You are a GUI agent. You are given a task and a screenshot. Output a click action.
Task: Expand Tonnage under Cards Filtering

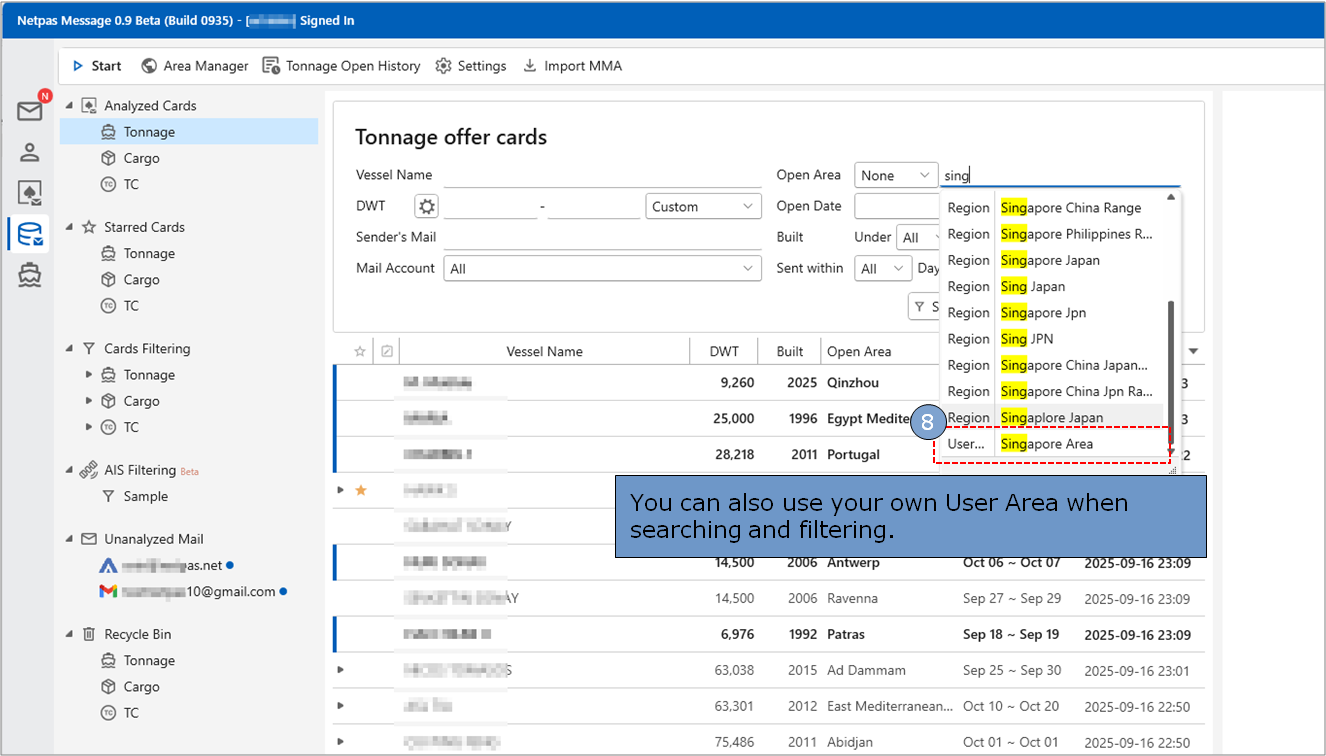point(89,375)
